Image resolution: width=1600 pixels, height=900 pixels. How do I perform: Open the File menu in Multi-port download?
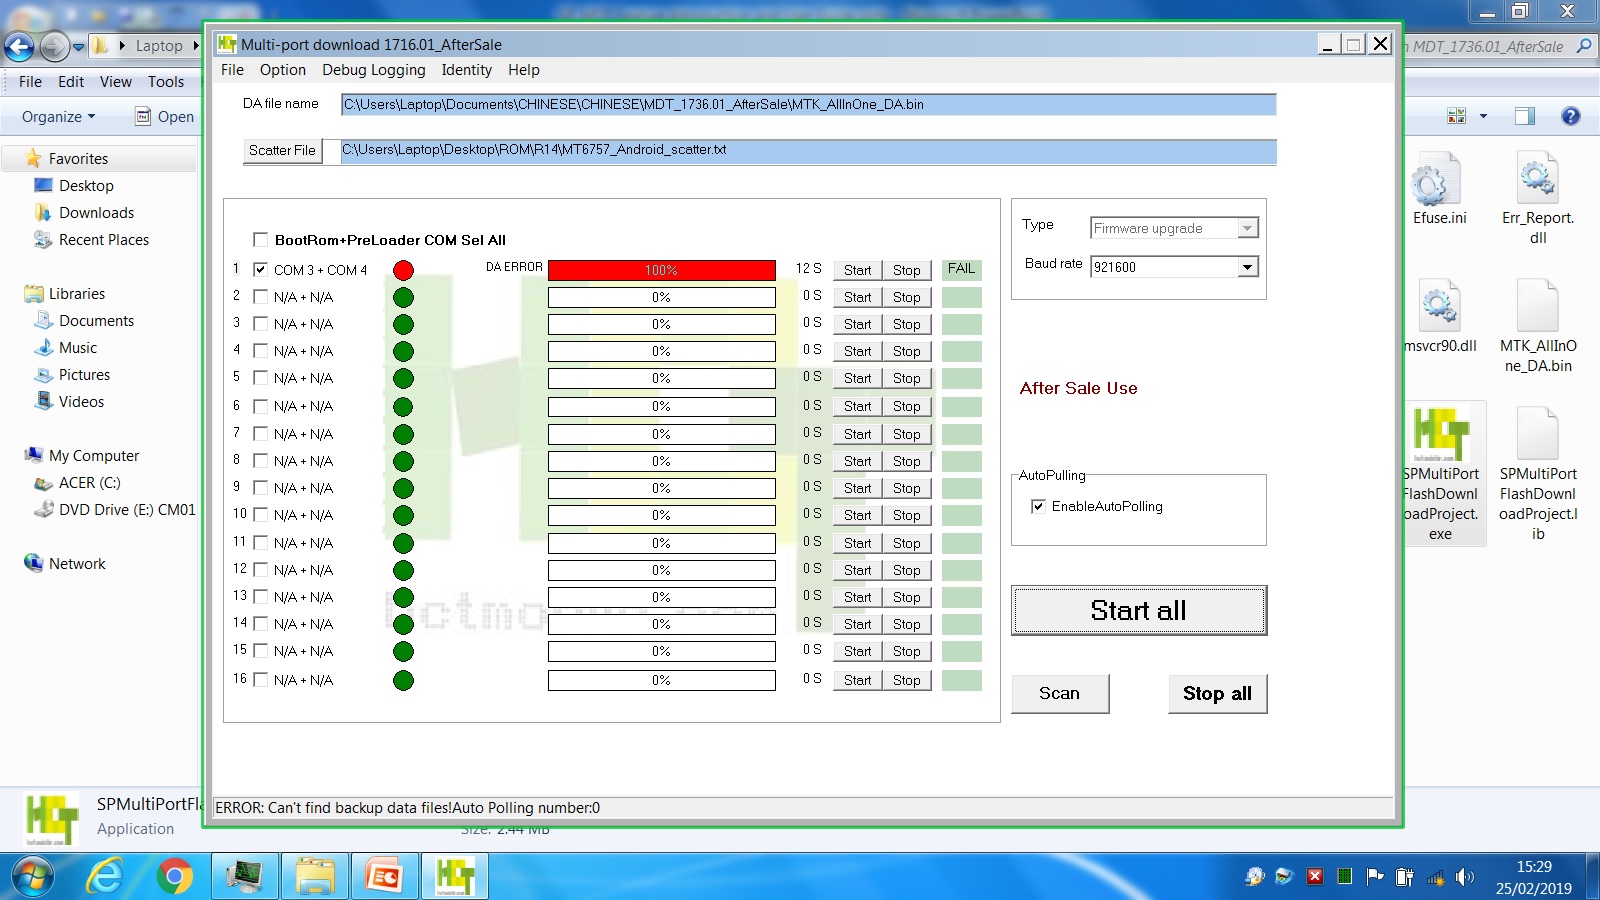232,70
